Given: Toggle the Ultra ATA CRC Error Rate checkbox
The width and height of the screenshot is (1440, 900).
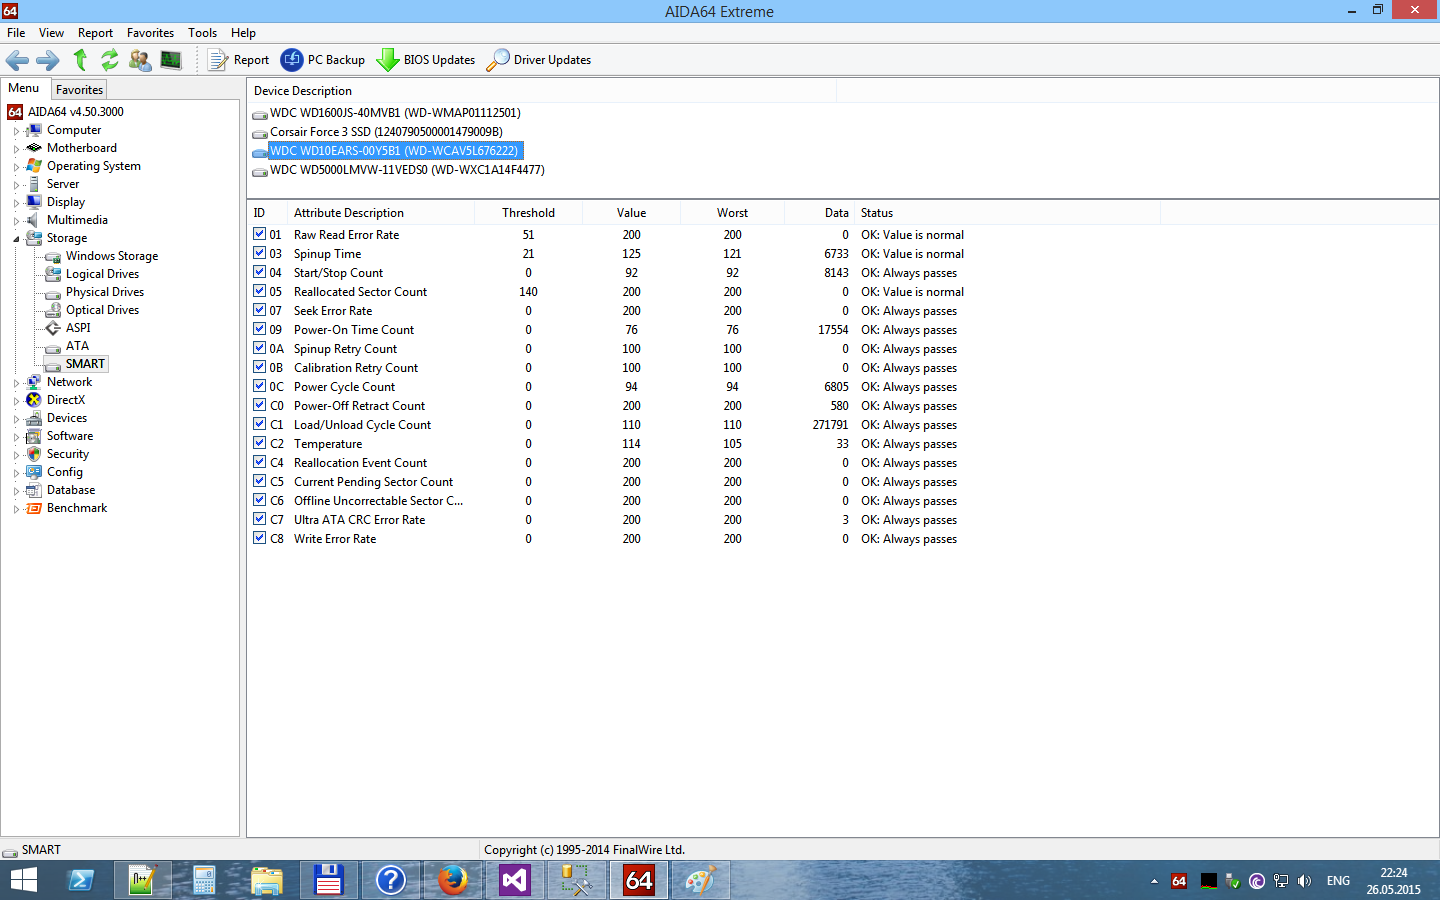Looking at the screenshot, I should [x=259, y=519].
